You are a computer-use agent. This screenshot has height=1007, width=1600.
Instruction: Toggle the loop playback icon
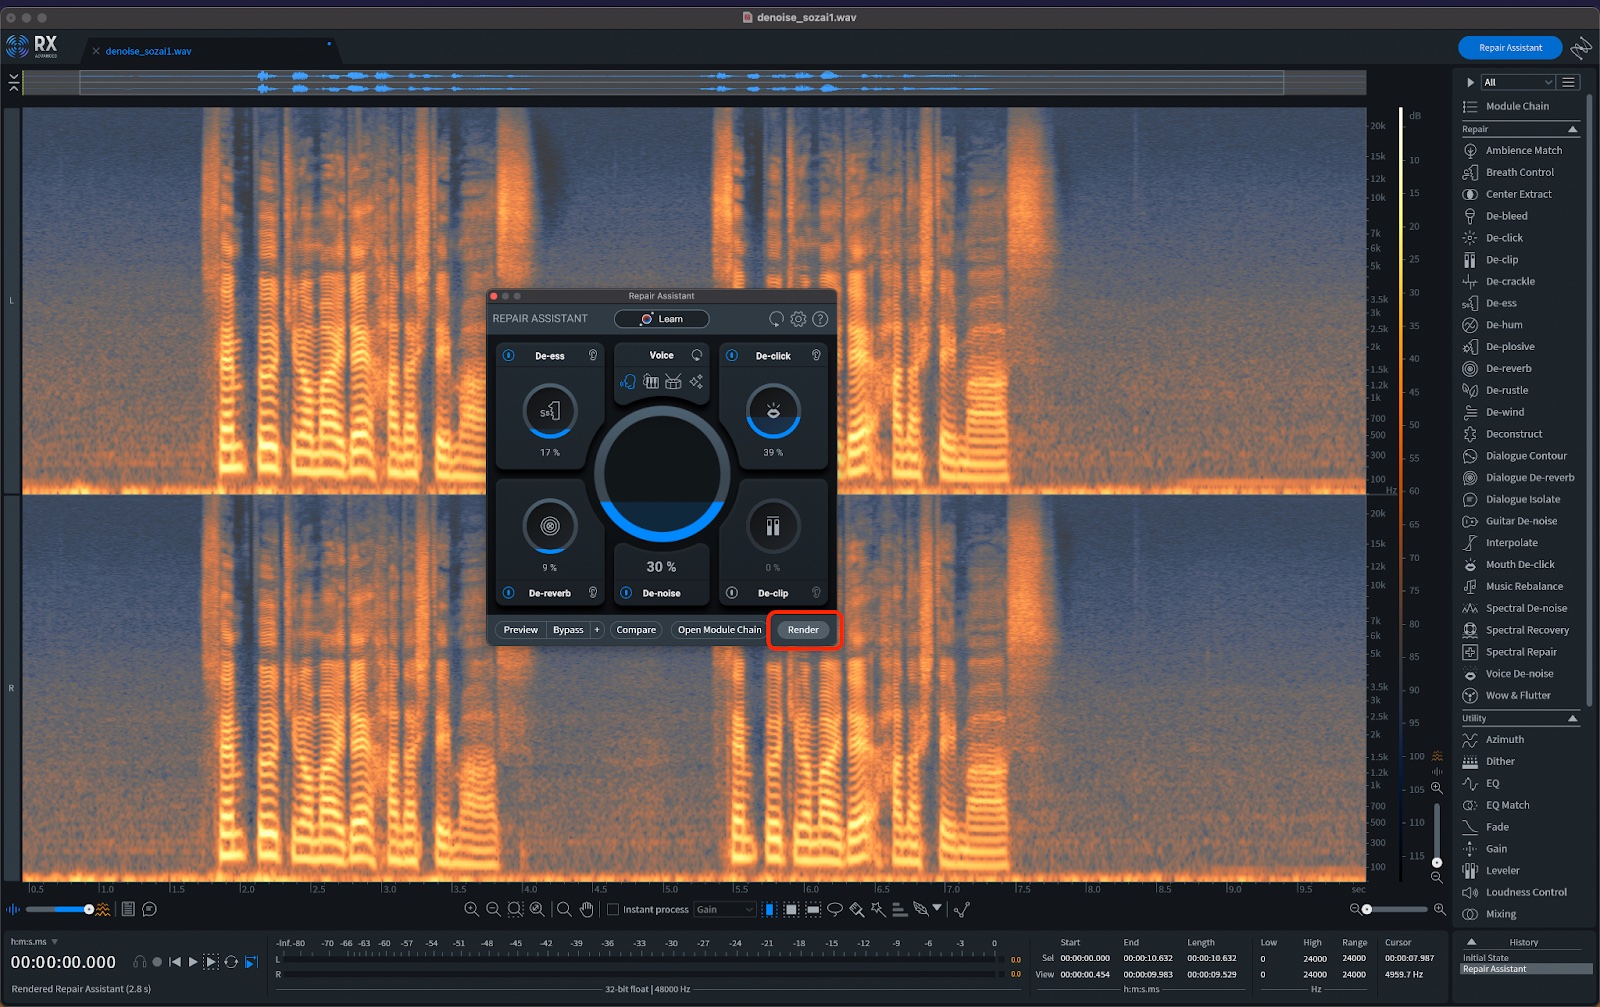(231, 962)
